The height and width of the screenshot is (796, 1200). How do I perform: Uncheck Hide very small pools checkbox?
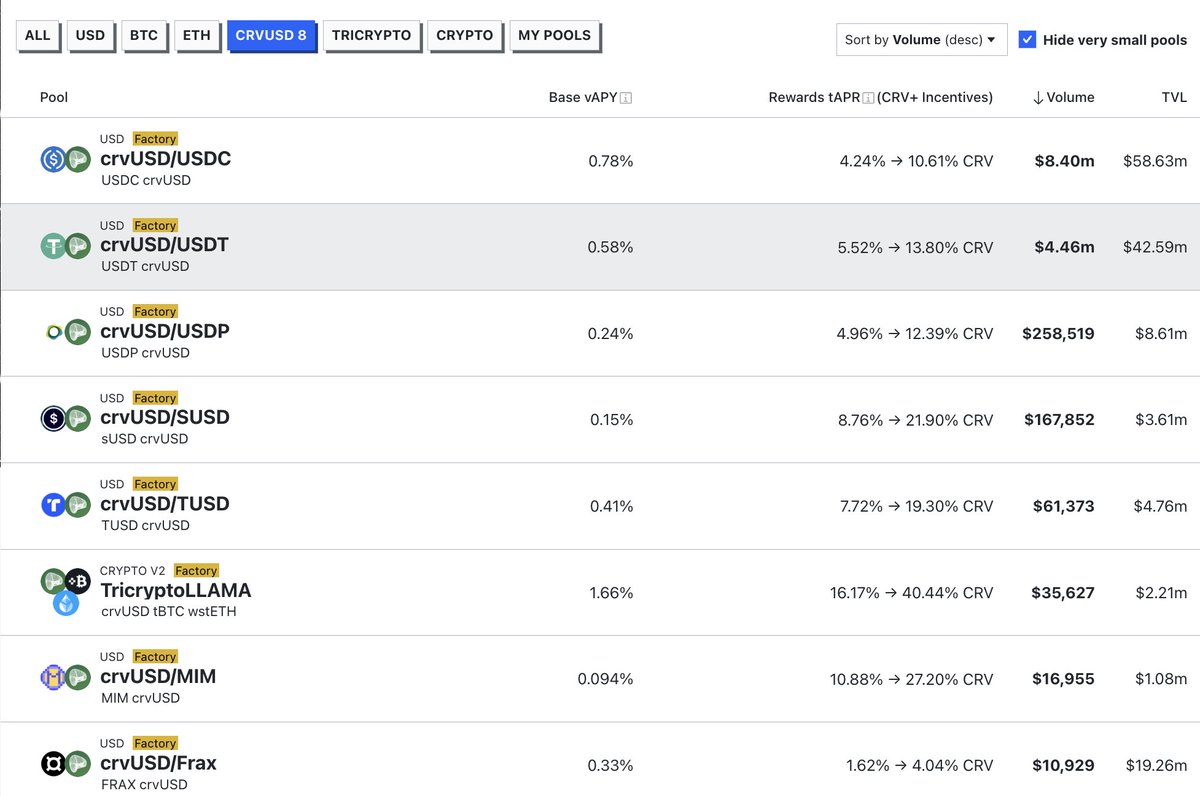[x=1027, y=40]
